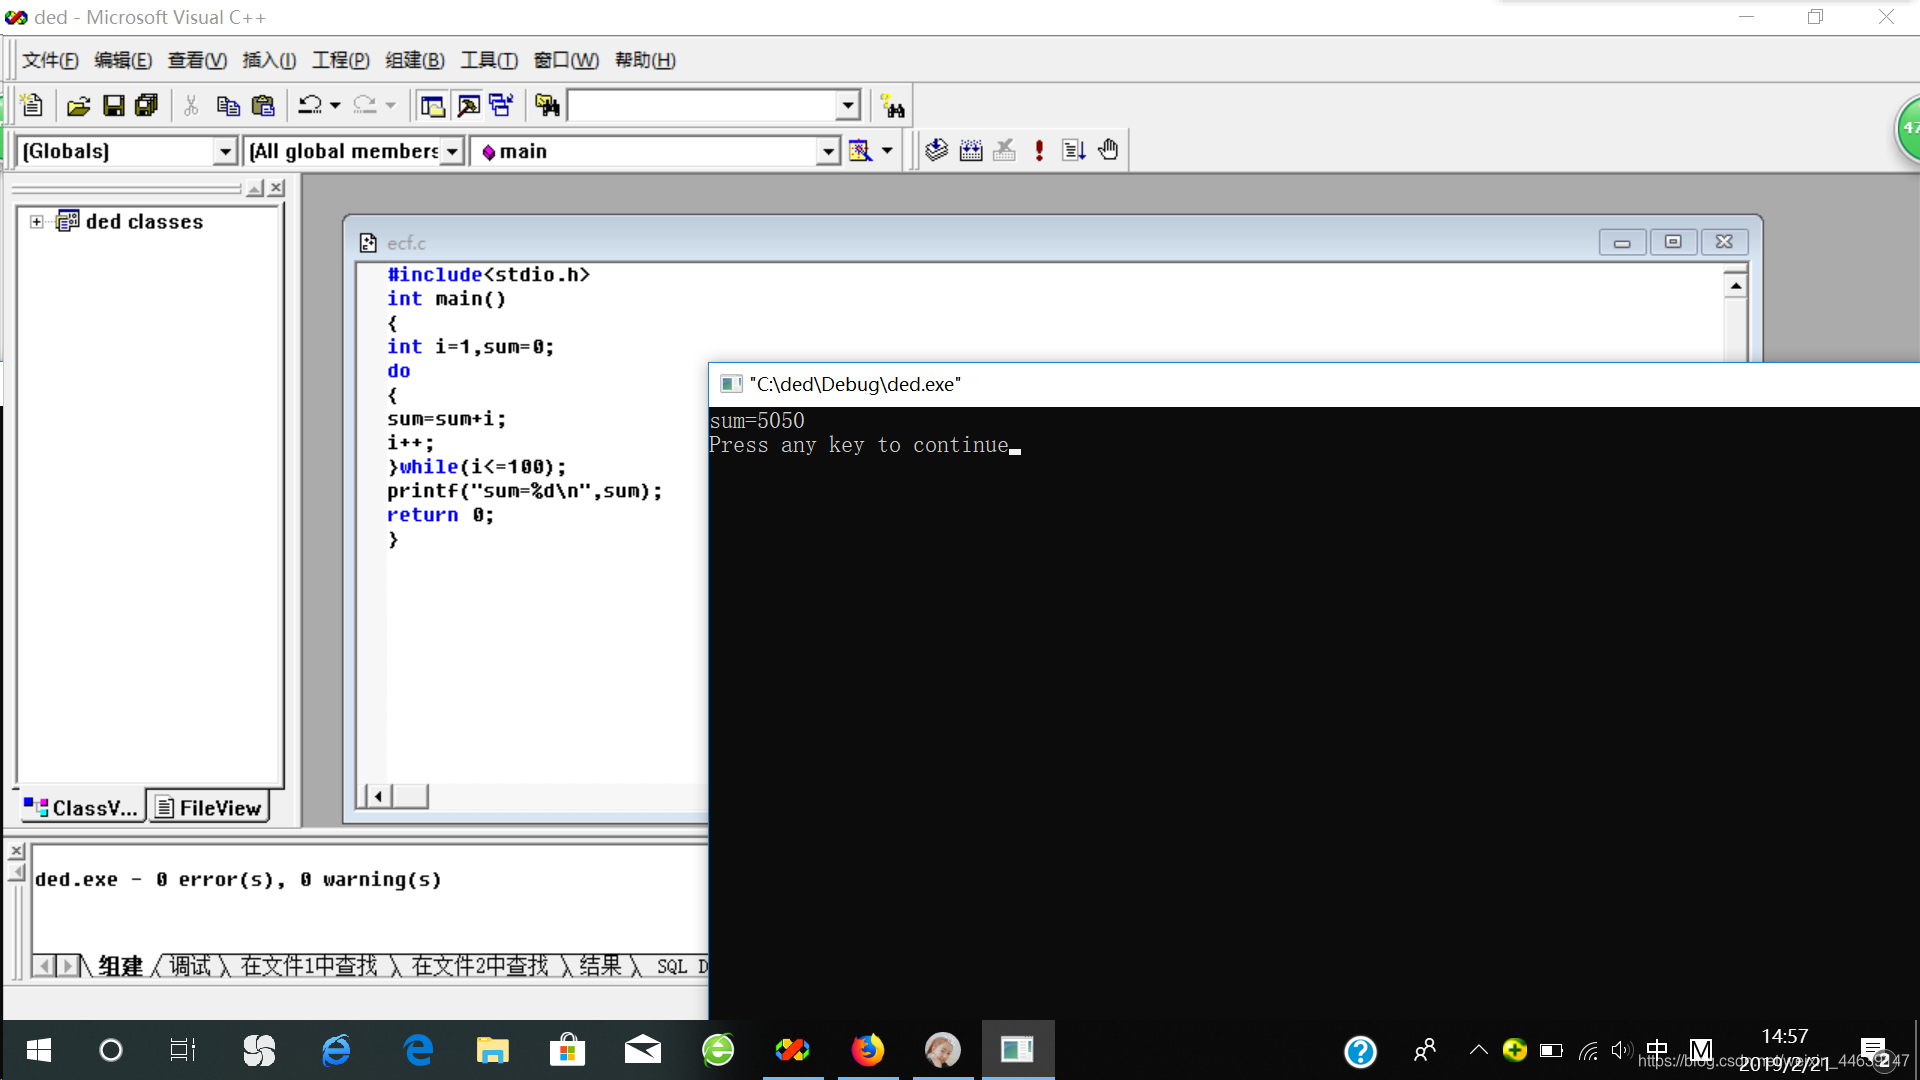Image resolution: width=1920 pixels, height=1080 pixels.
Task: Open the main function members dropdown
Action: (828, 151)
